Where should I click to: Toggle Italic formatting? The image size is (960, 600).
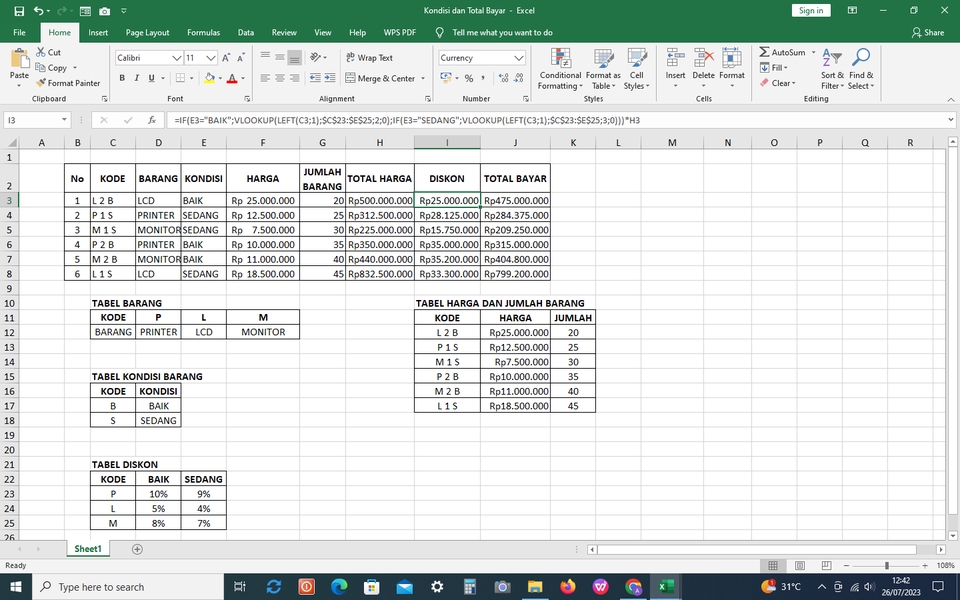click(x=137, y=78)
